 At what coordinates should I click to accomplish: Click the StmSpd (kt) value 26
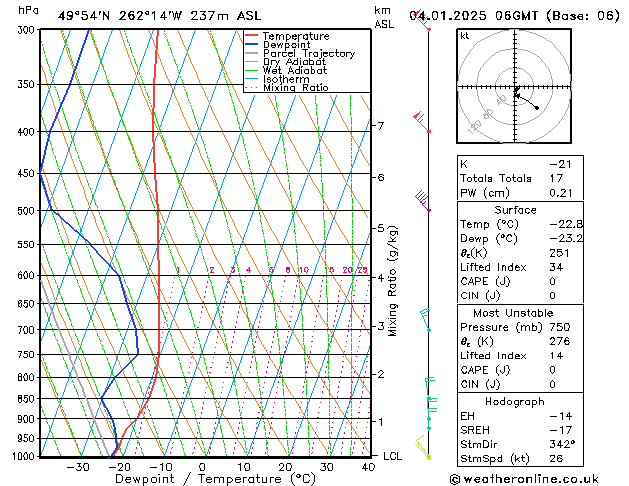[x=556, y=458]
